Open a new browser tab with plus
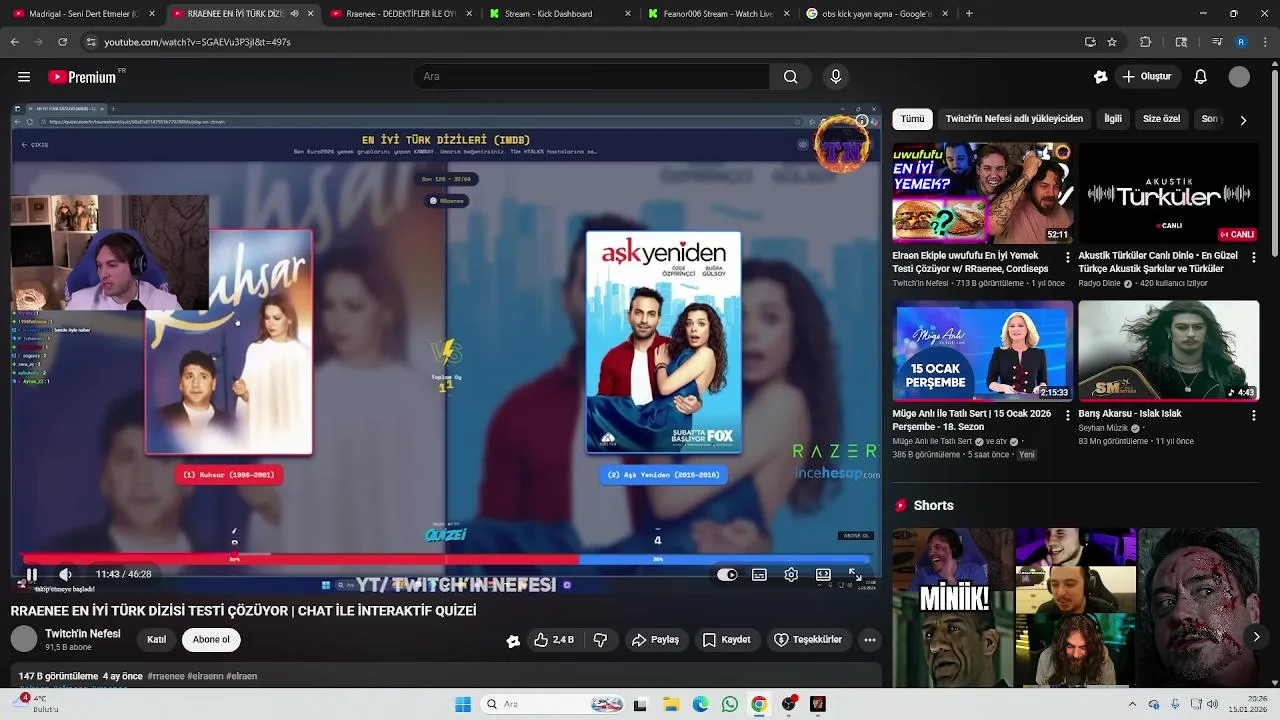Screen dimensions: 1280x720 (x=969, y=14)
